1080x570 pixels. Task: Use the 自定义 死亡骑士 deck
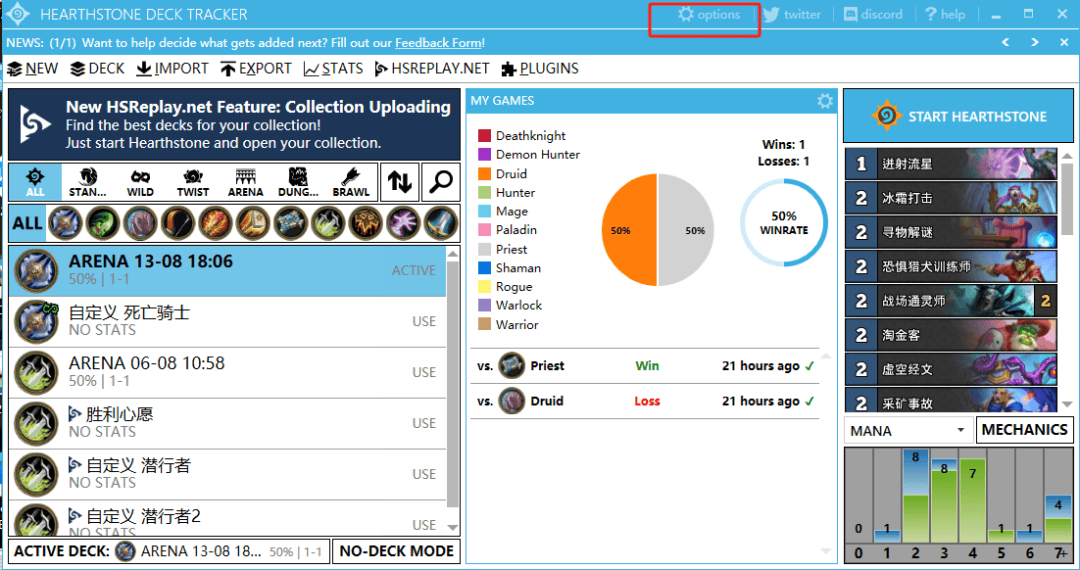pos(424,321)
